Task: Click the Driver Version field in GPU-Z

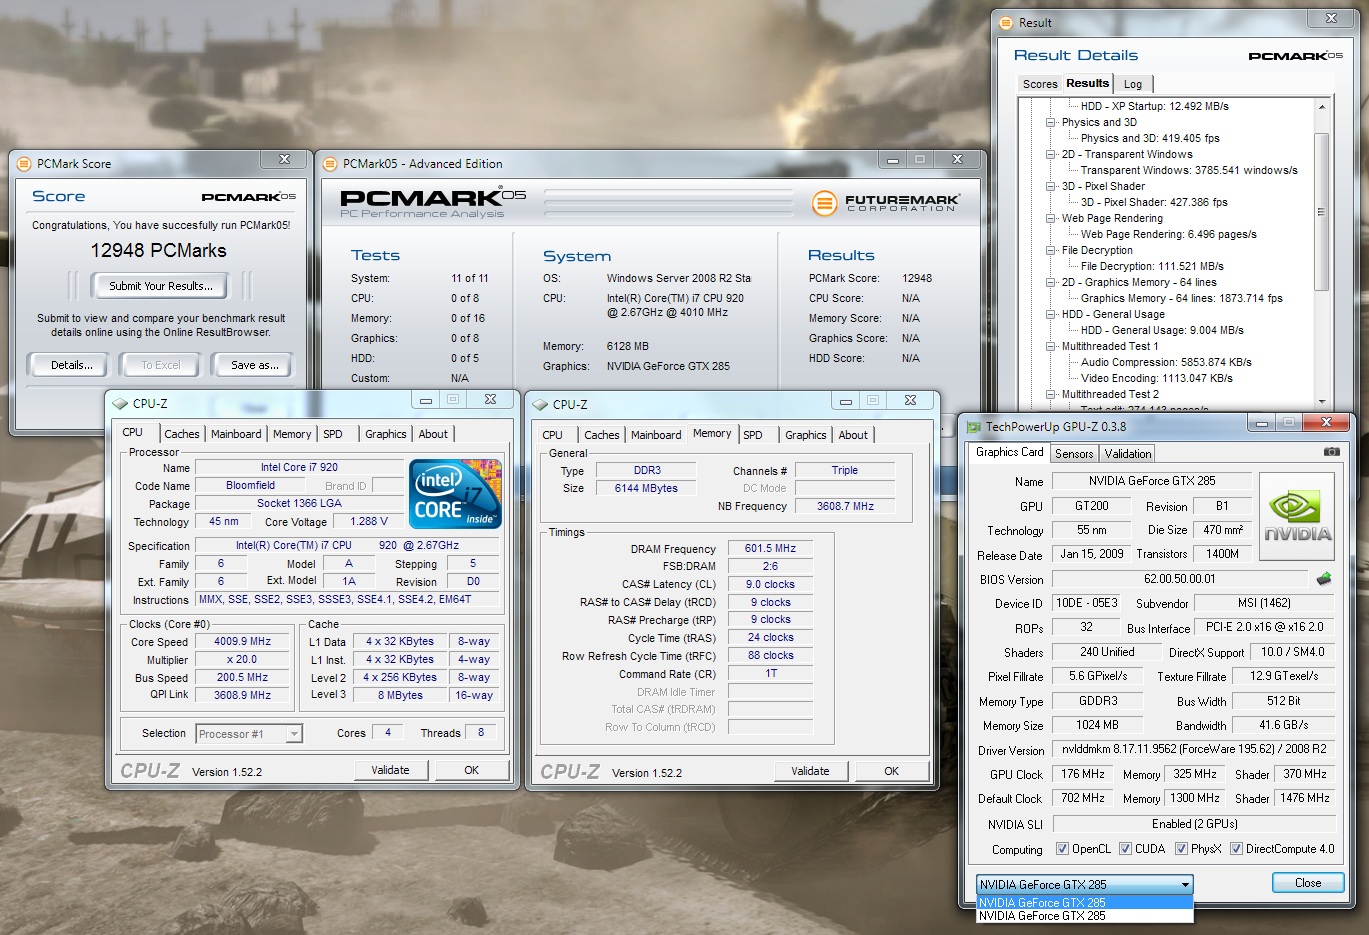Action: click(x=1194, y=749)
